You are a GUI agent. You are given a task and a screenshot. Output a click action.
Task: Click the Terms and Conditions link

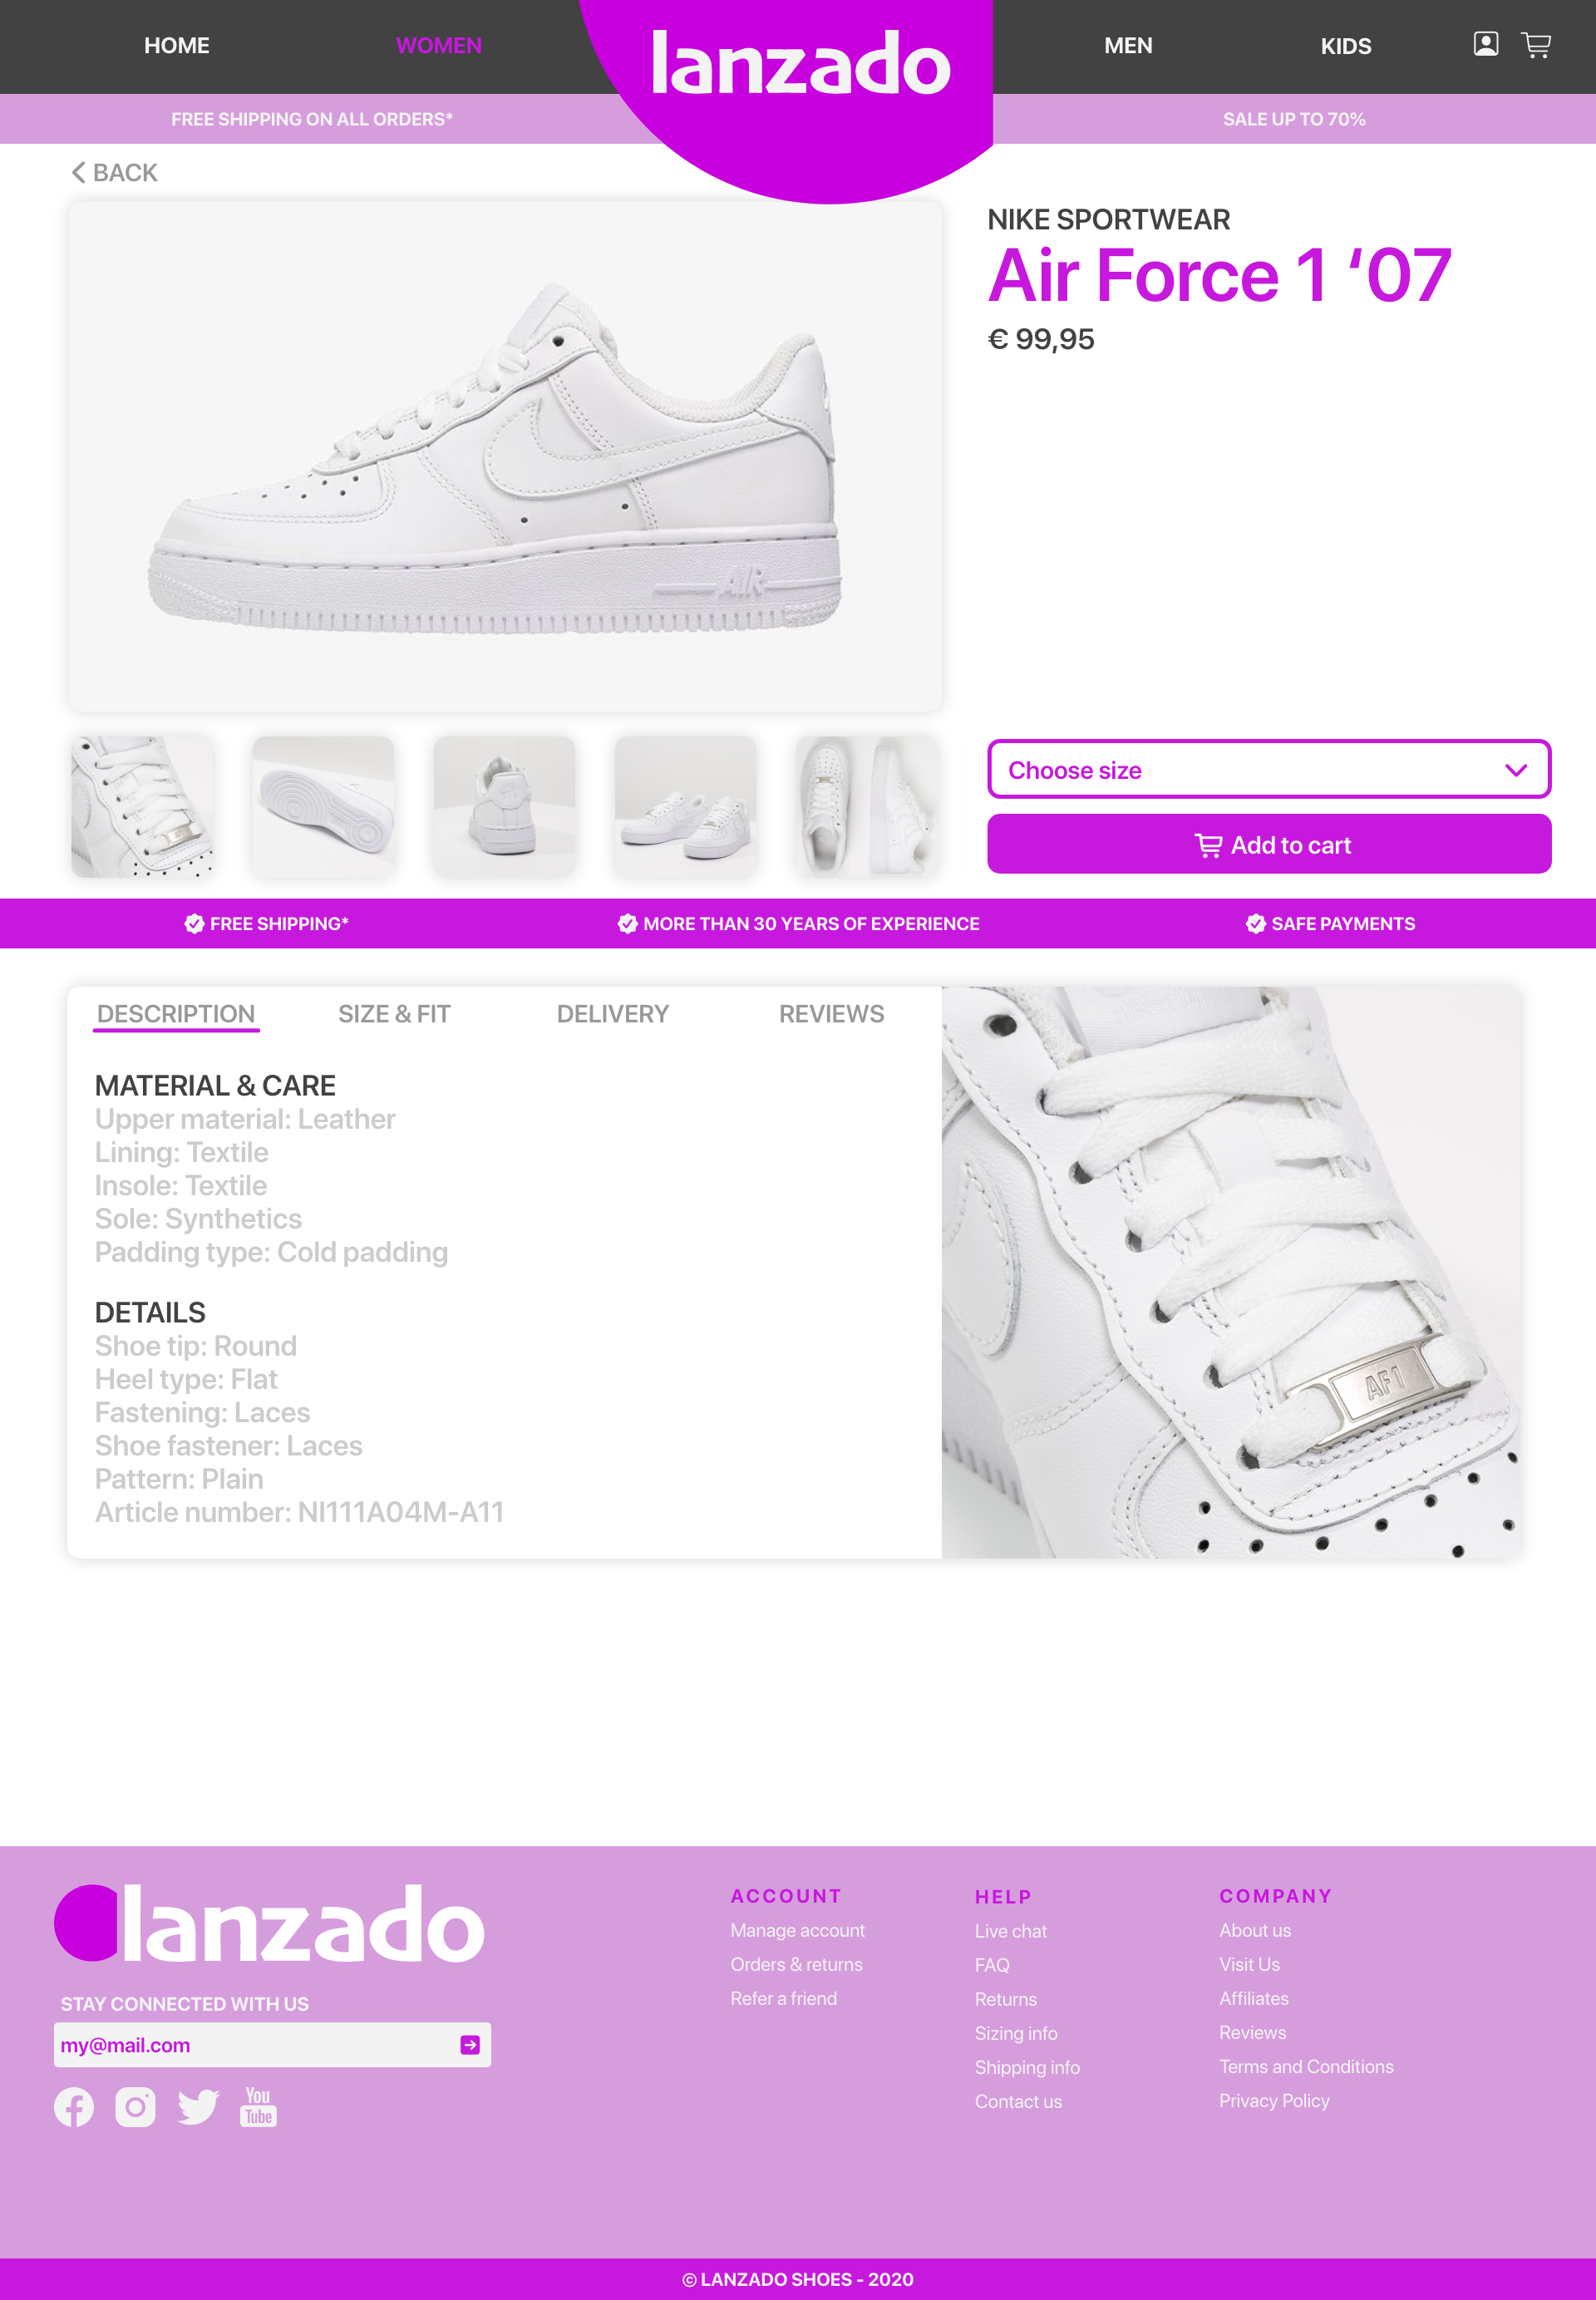1306,2066
